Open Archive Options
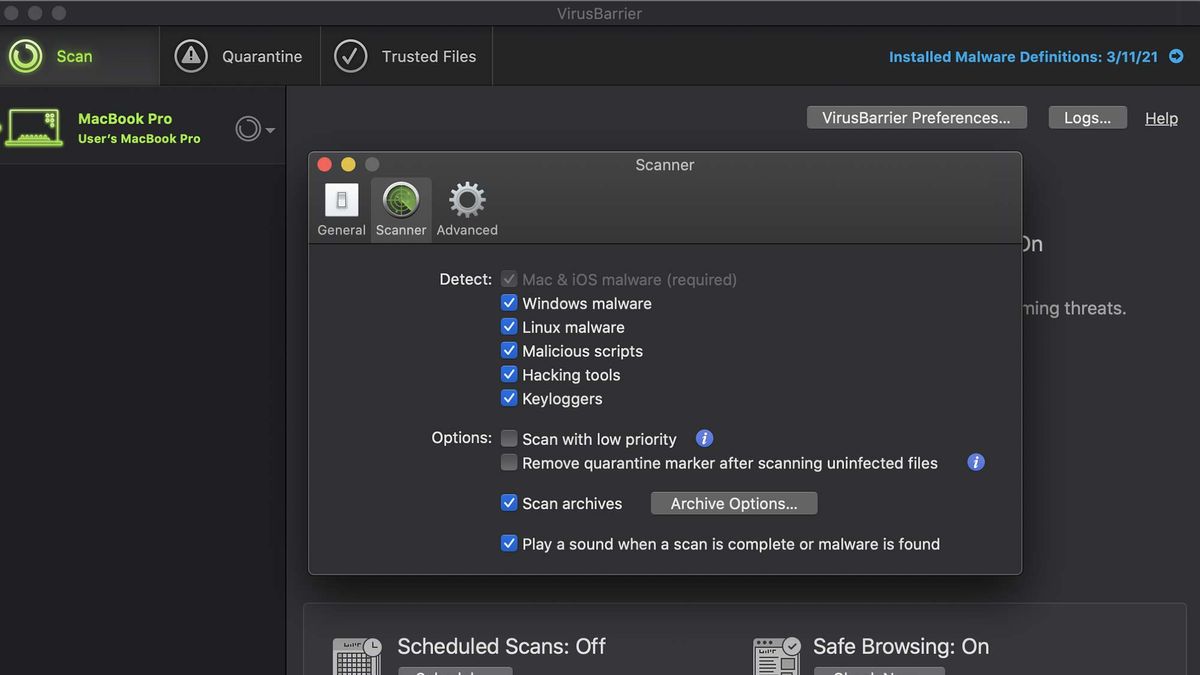The width and height of the screenshot is (1200, 675). click(733, 502)
